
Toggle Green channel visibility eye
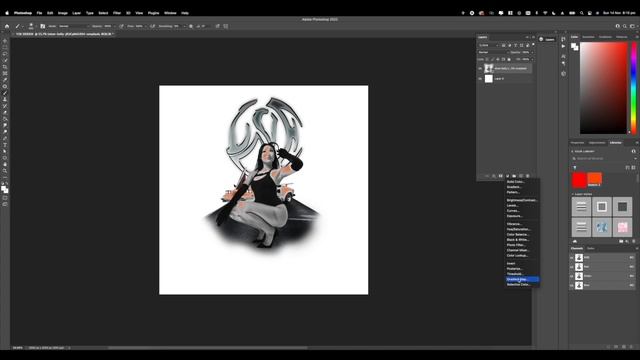(572, 276)
